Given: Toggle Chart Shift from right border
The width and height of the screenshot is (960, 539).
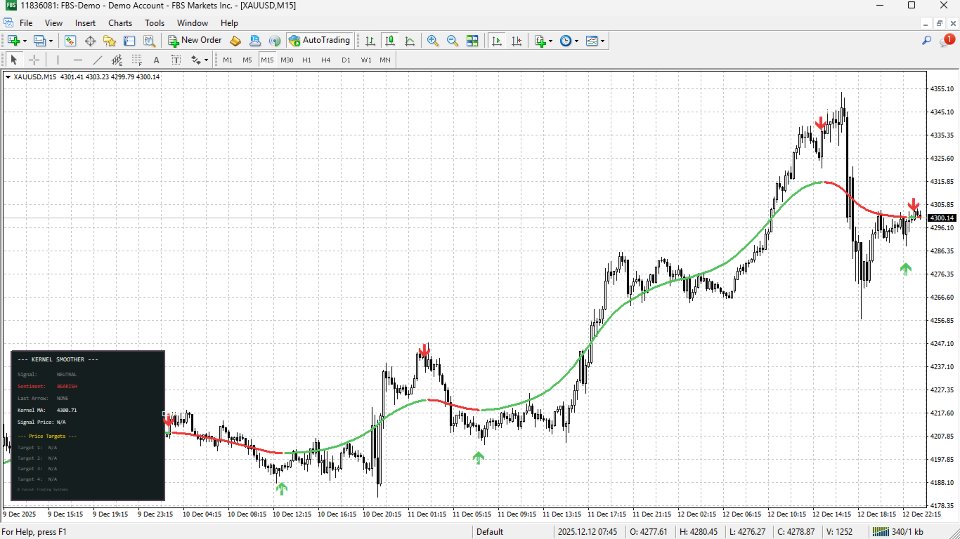Looking at the screenshot, I should point(517,41).
